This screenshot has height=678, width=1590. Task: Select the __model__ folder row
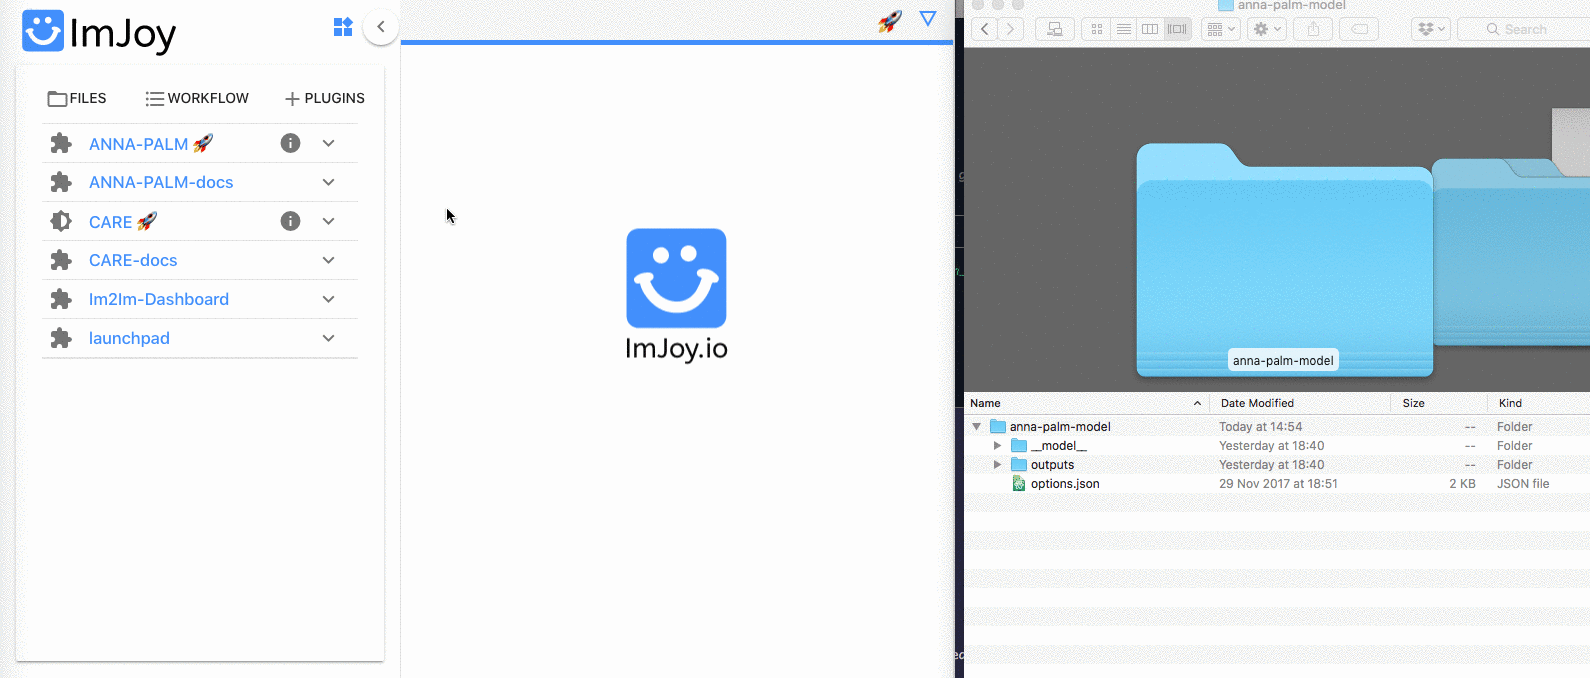click(1277, 446)
